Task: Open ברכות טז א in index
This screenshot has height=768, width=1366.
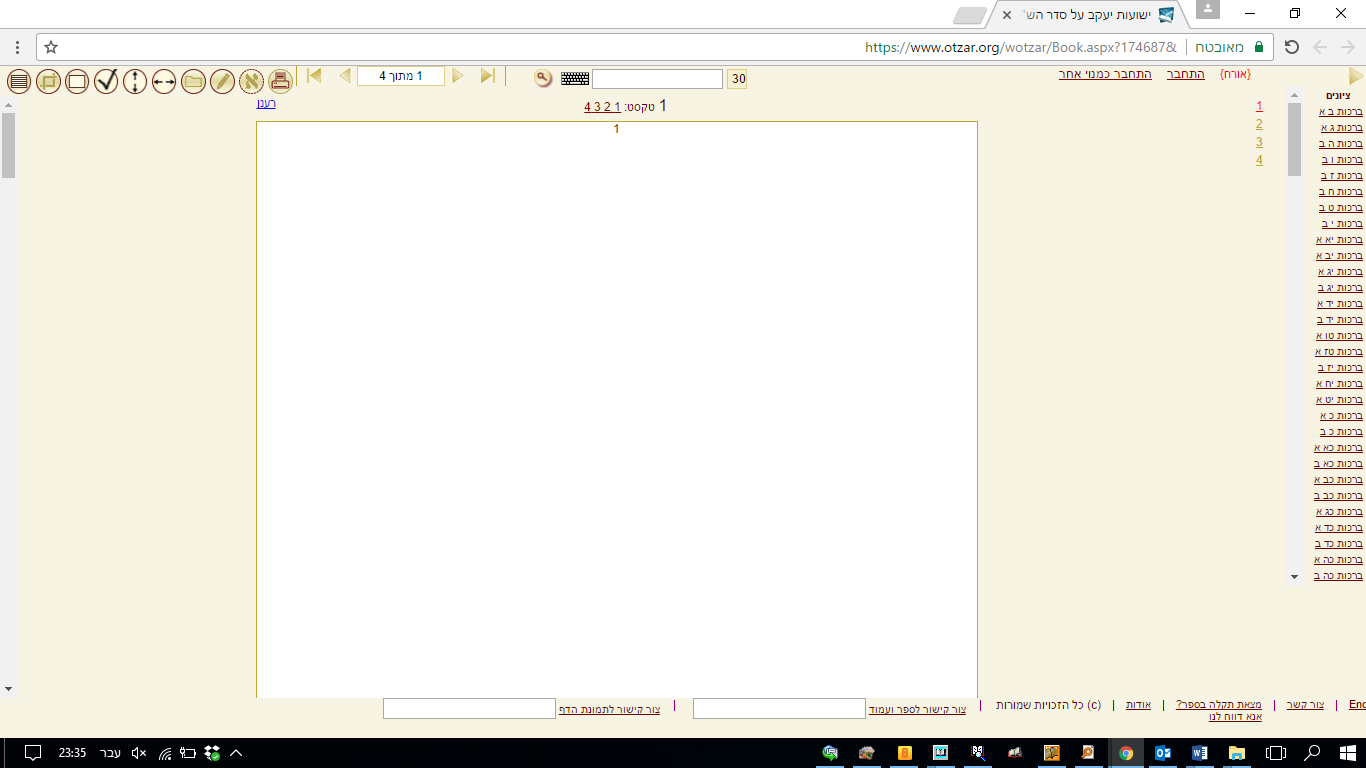Action: (x=1338, y=352)
